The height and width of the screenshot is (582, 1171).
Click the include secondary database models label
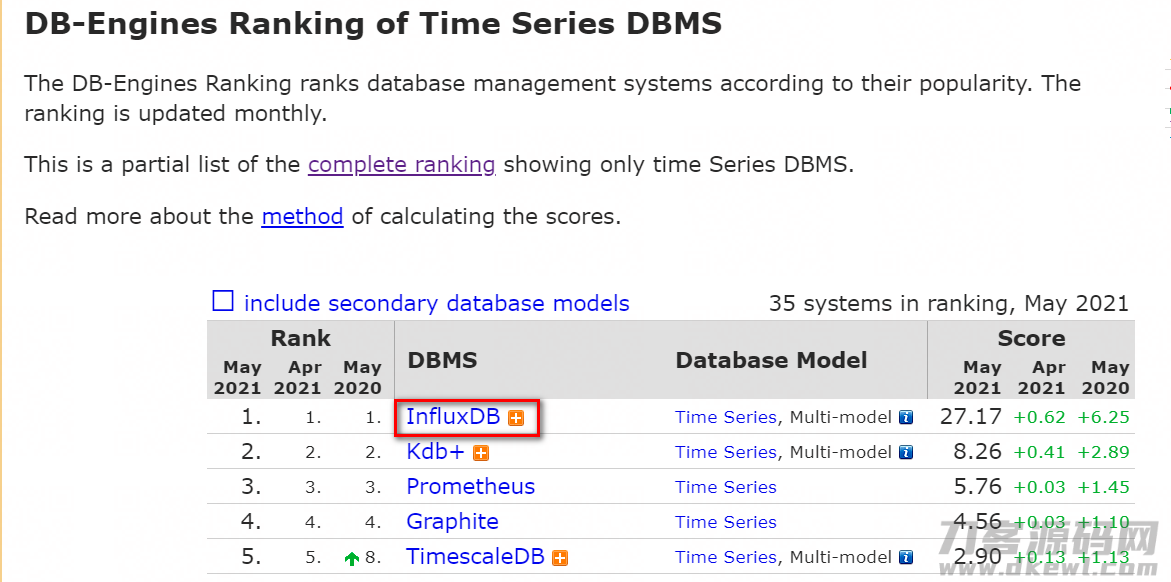437,303
